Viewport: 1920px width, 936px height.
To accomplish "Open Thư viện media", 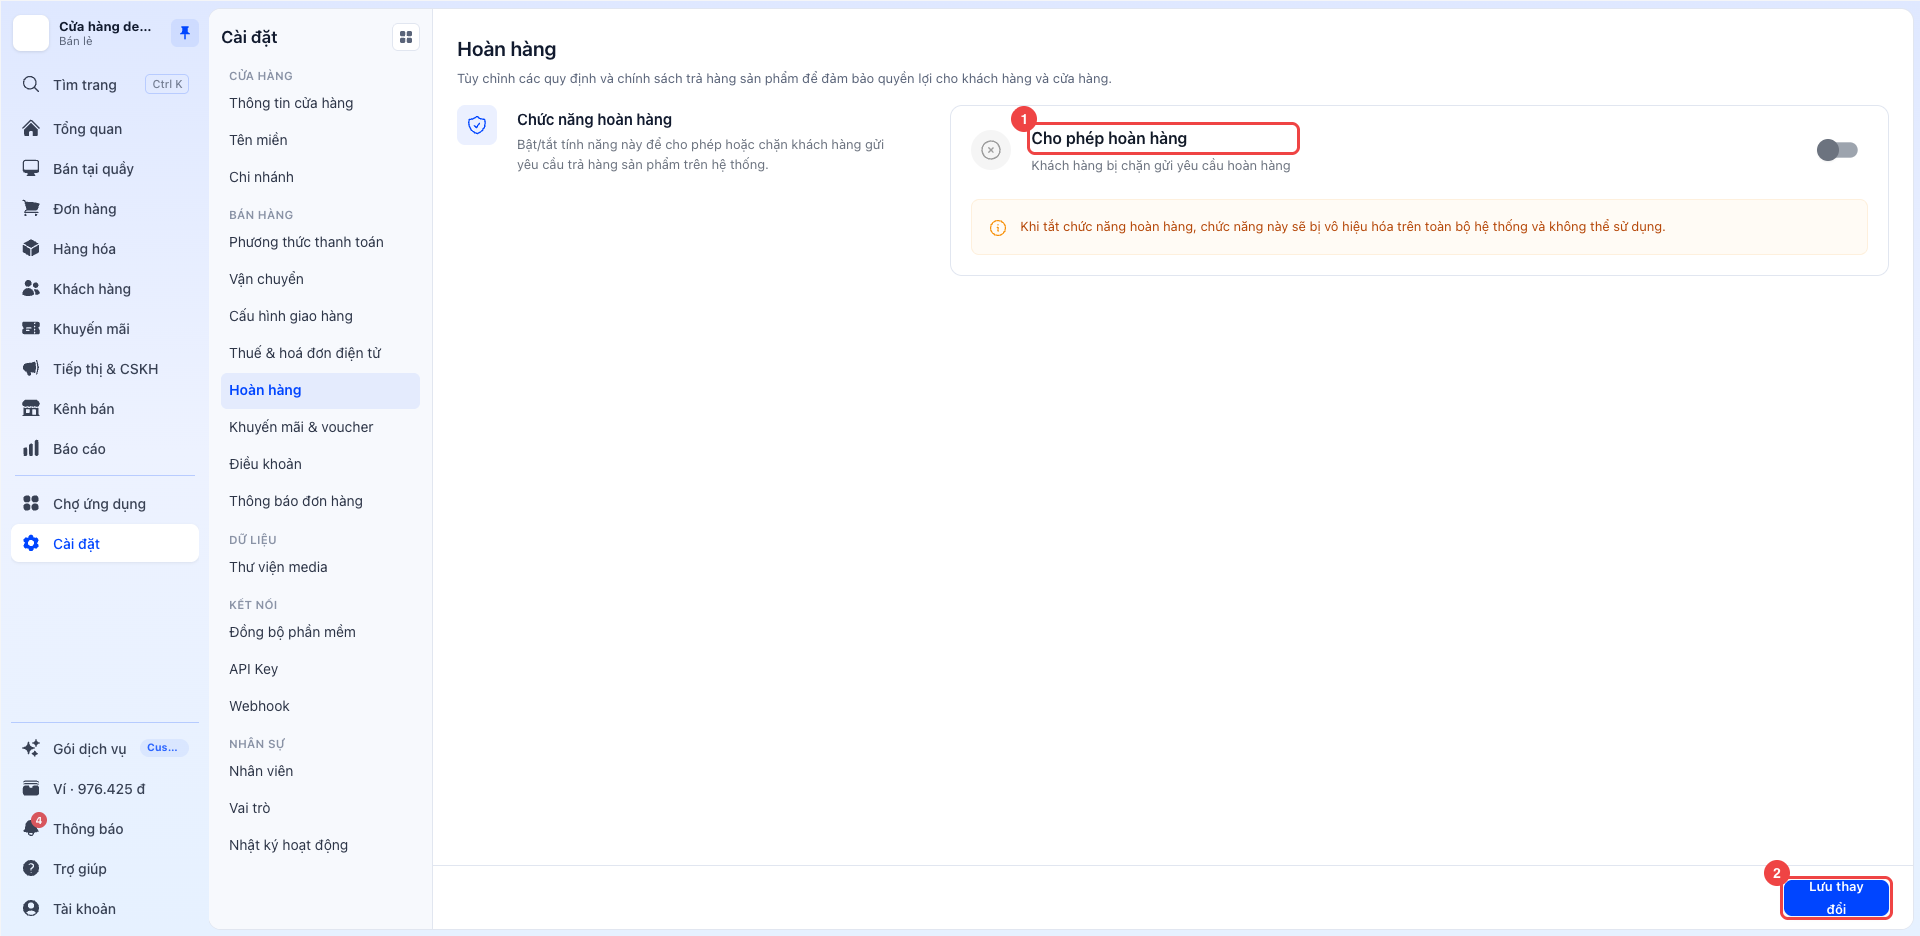I will pos(320,567).
